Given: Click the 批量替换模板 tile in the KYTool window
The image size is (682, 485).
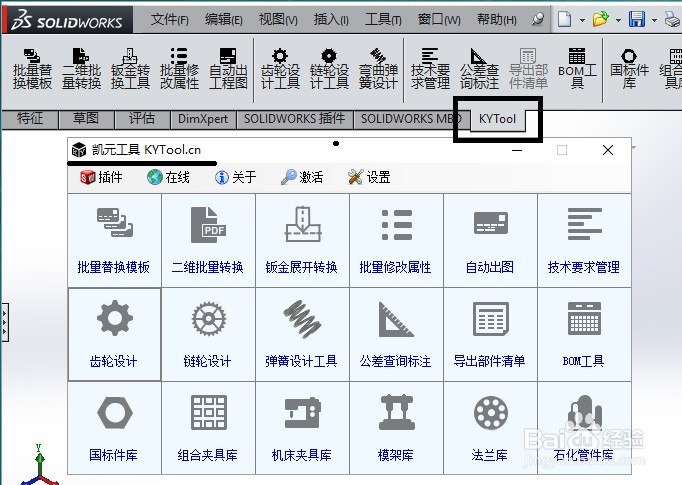Looking at the screenshot, I should [x=114, y=241].
